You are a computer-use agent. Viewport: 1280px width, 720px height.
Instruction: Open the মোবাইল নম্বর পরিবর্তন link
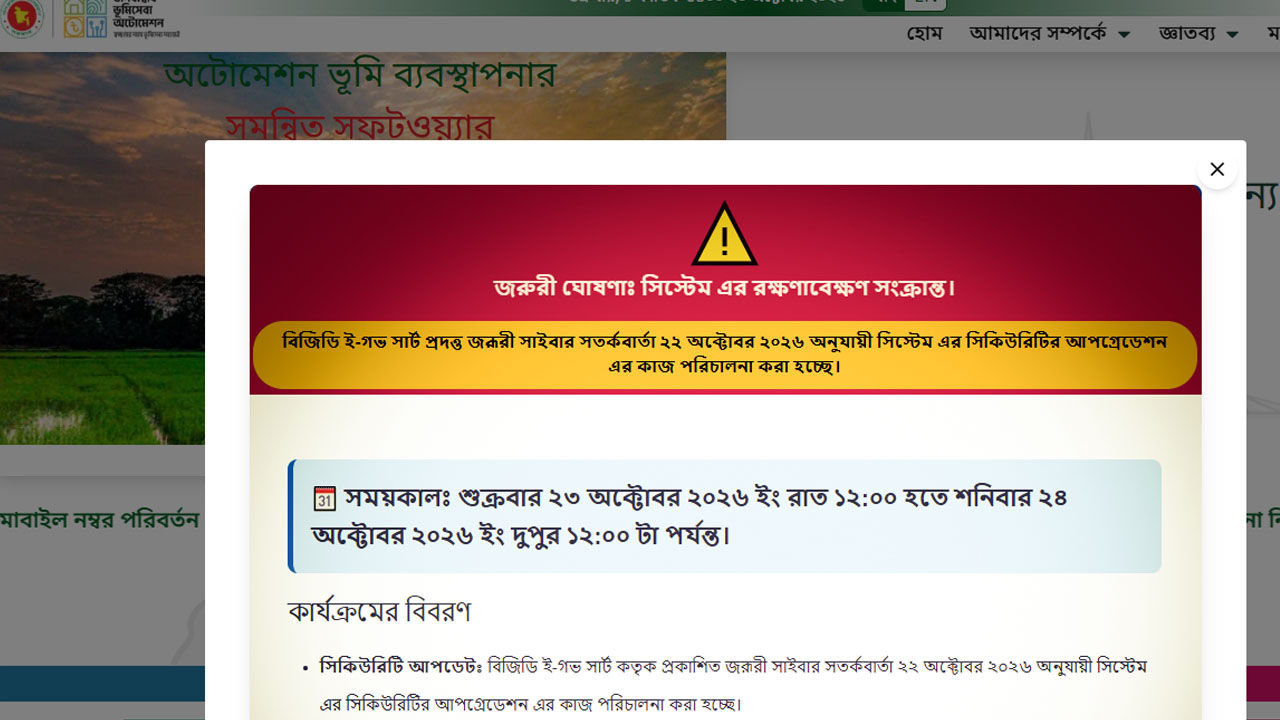(99, 520)
